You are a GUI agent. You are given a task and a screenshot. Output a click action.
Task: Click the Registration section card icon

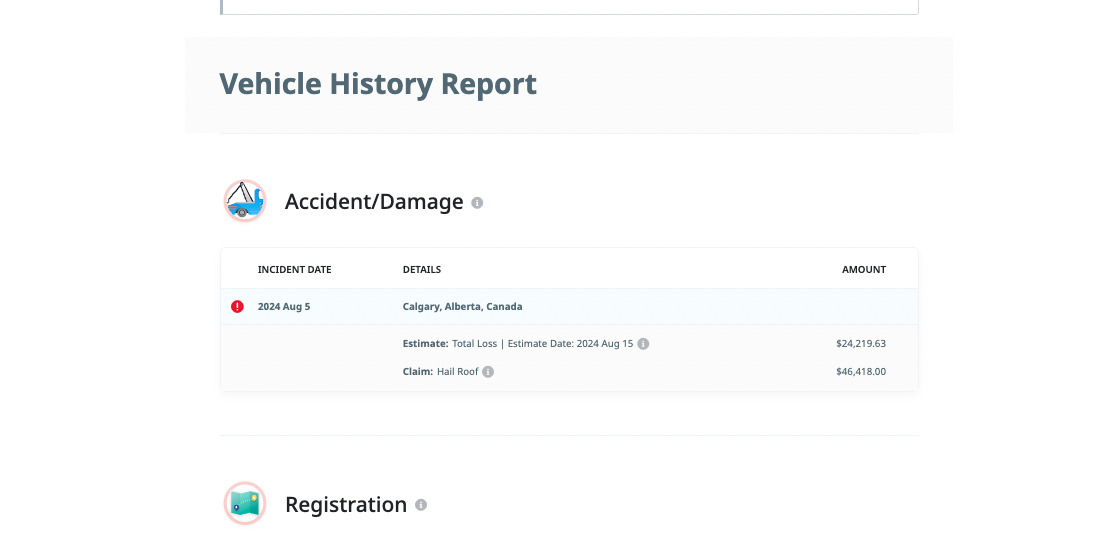click(245, 504)
